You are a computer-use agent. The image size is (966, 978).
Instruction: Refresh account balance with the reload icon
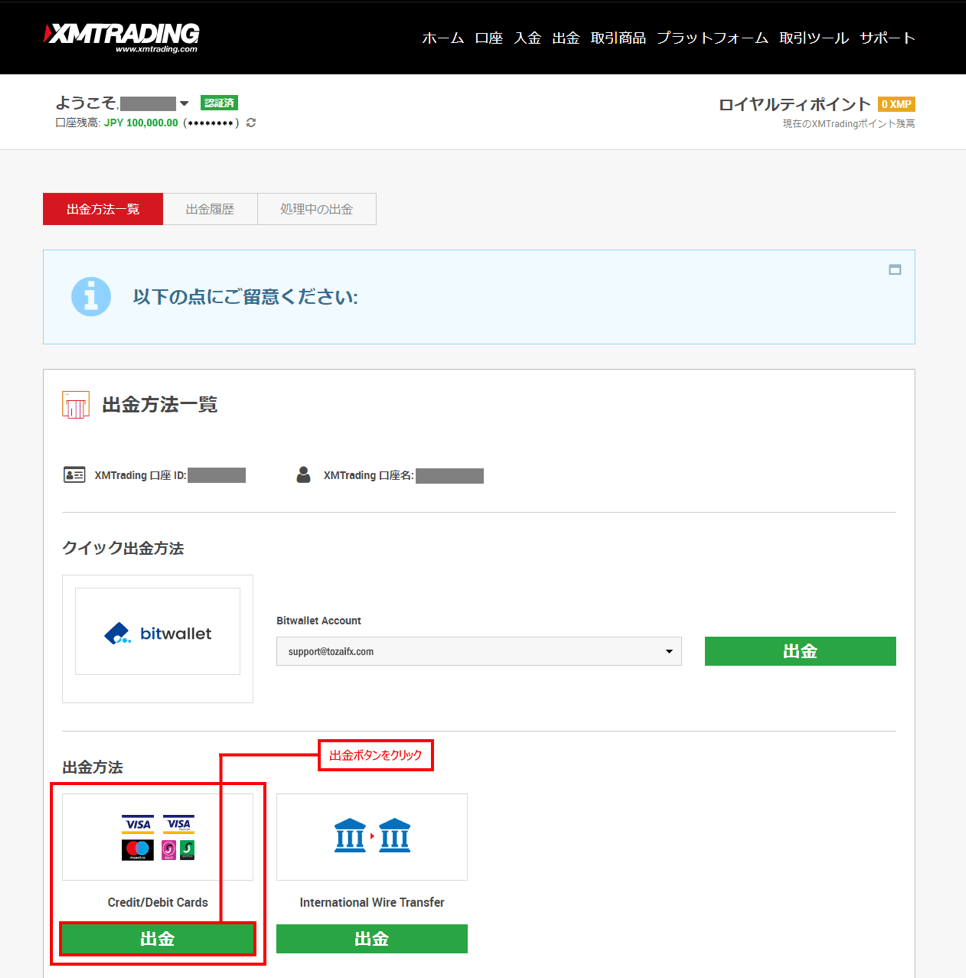tap(251, 123)
